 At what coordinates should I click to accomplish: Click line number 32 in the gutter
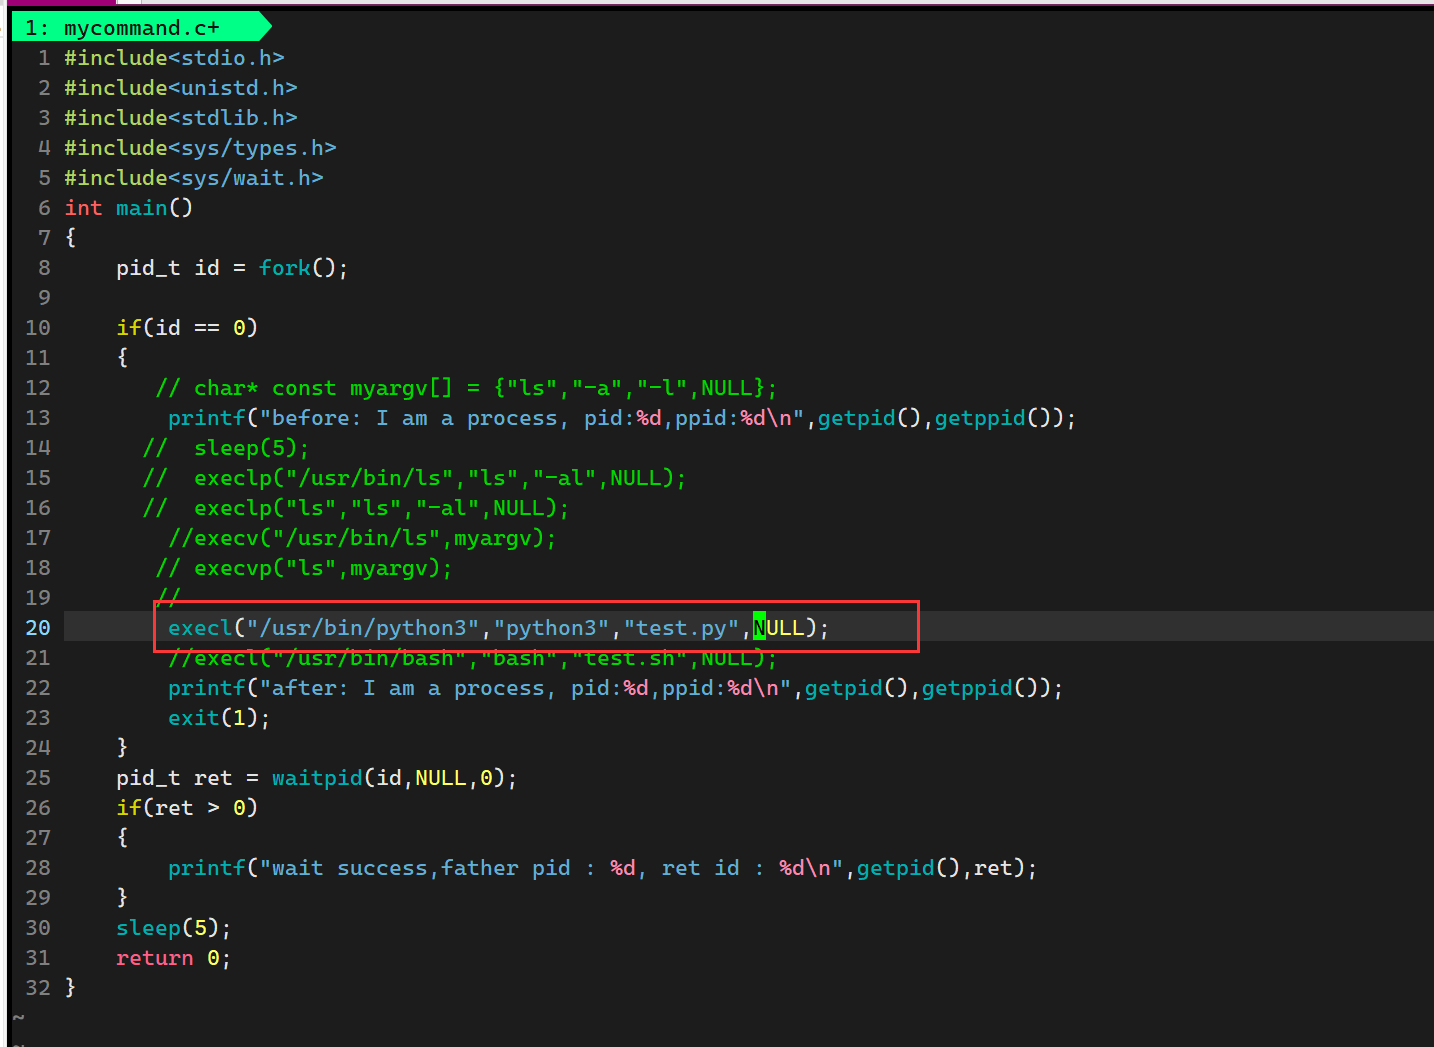click(x=38, y=988)
